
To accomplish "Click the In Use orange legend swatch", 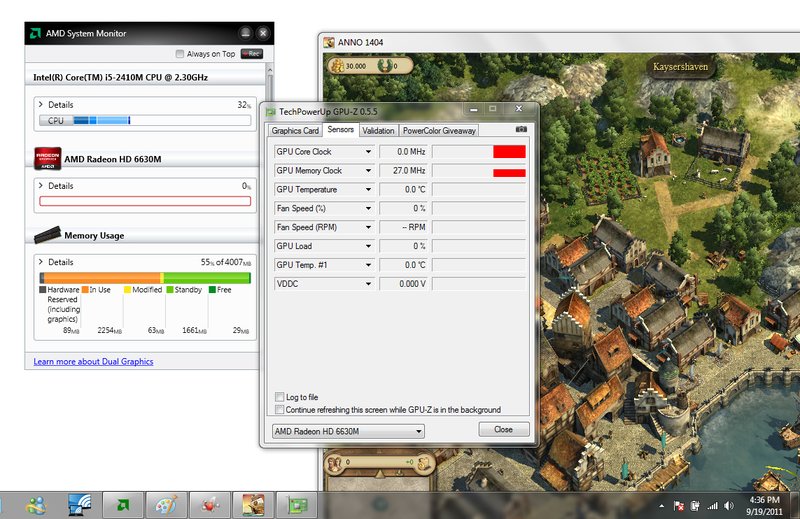I will 85,289.
